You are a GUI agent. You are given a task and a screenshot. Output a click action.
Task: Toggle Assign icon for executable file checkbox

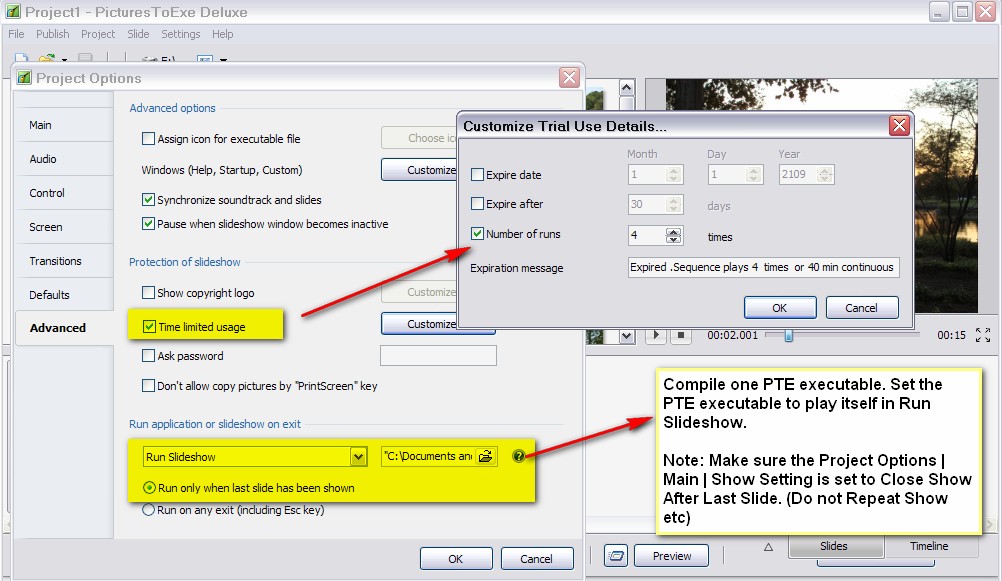click(x=148, y=139)
